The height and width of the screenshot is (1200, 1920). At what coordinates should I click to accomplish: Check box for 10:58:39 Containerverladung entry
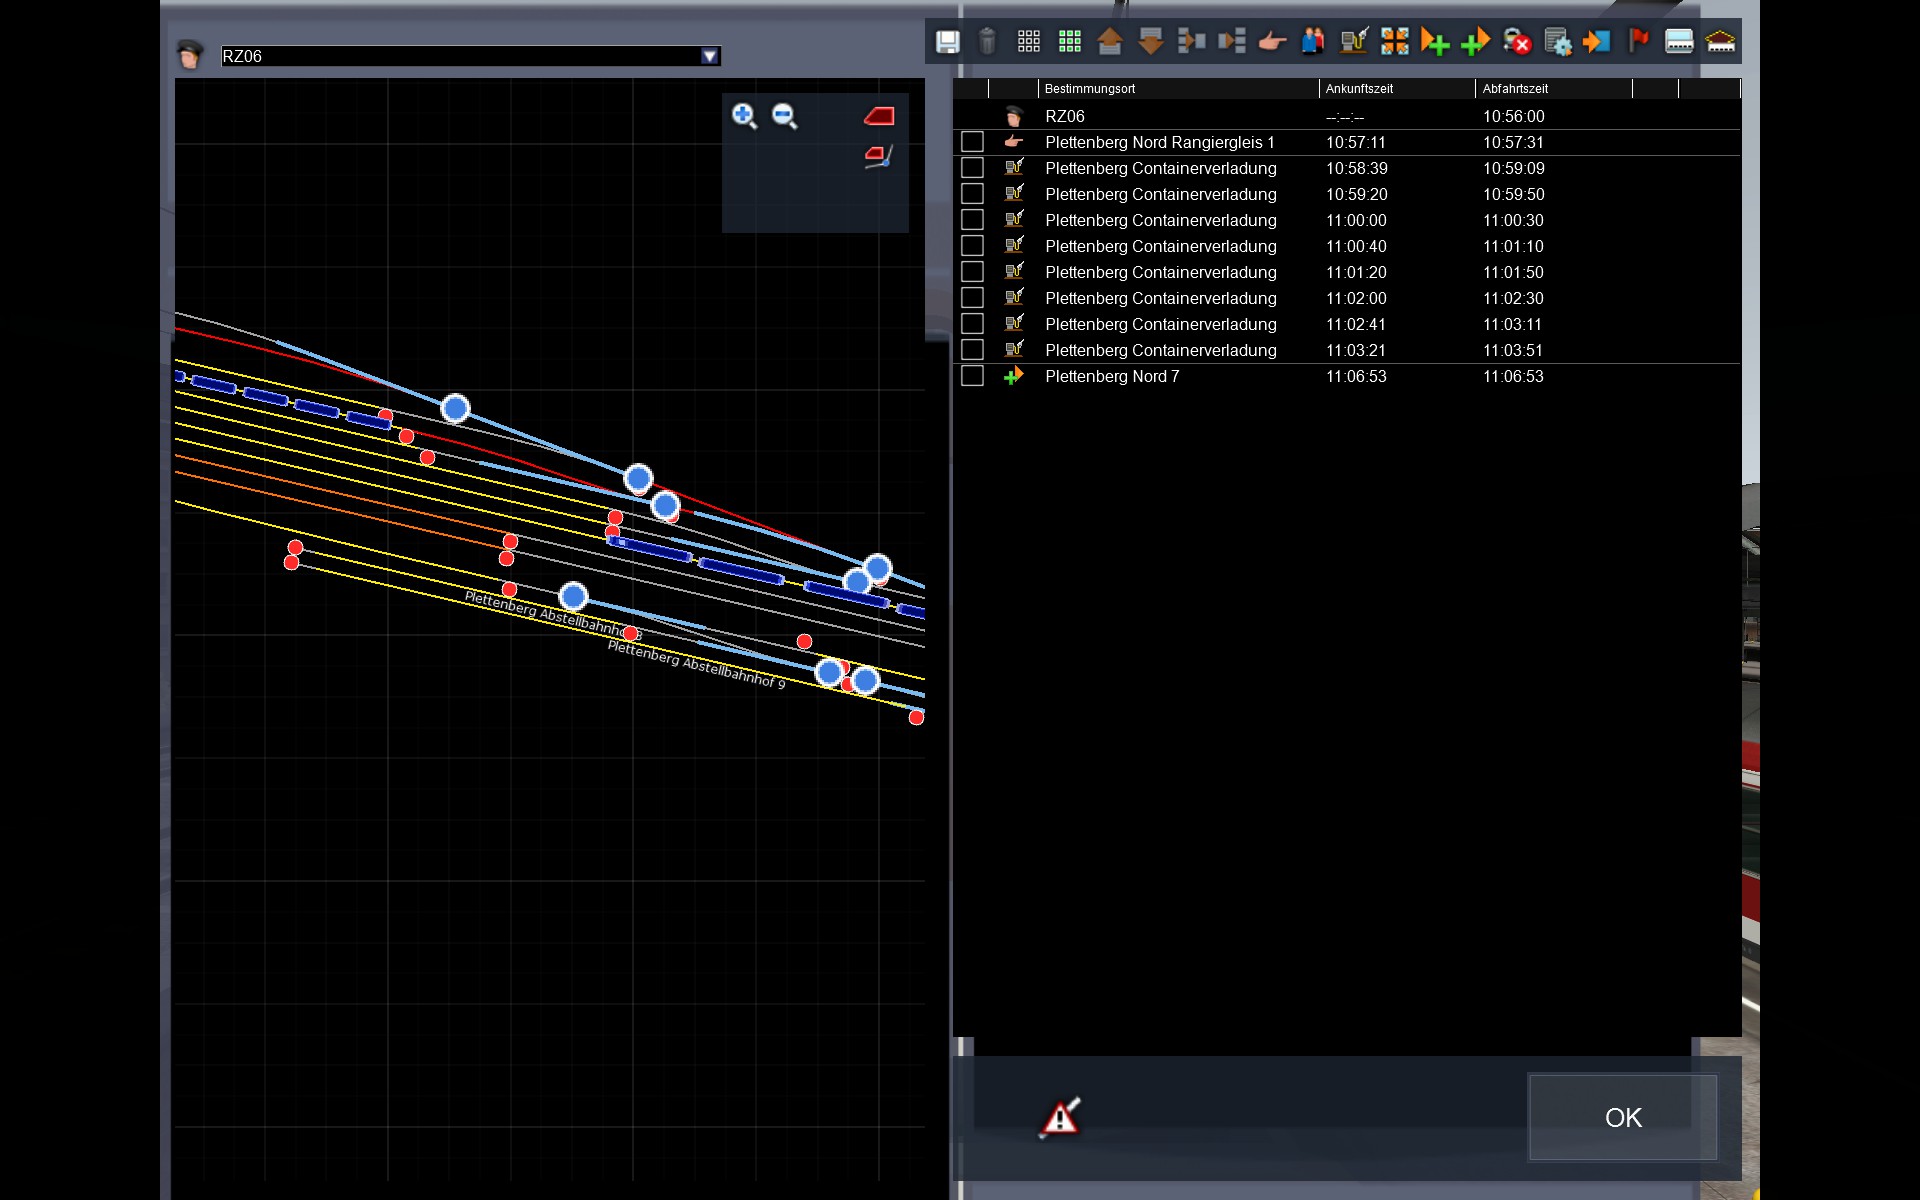tap(972, 168)
